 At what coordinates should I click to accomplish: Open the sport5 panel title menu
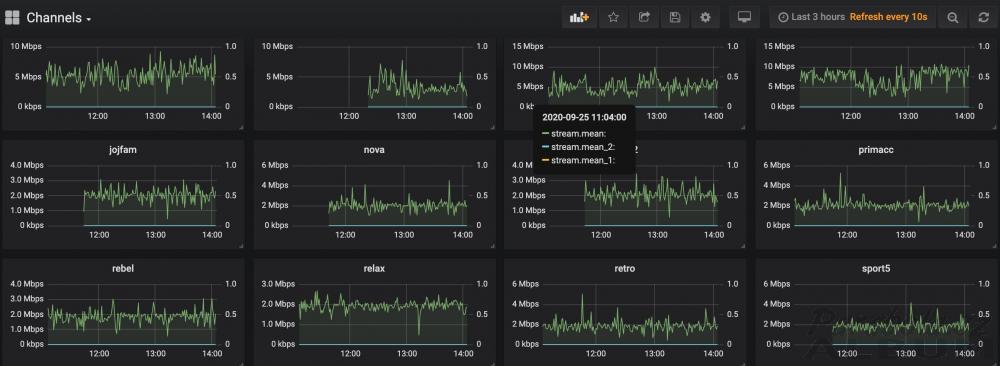(876, 268)
